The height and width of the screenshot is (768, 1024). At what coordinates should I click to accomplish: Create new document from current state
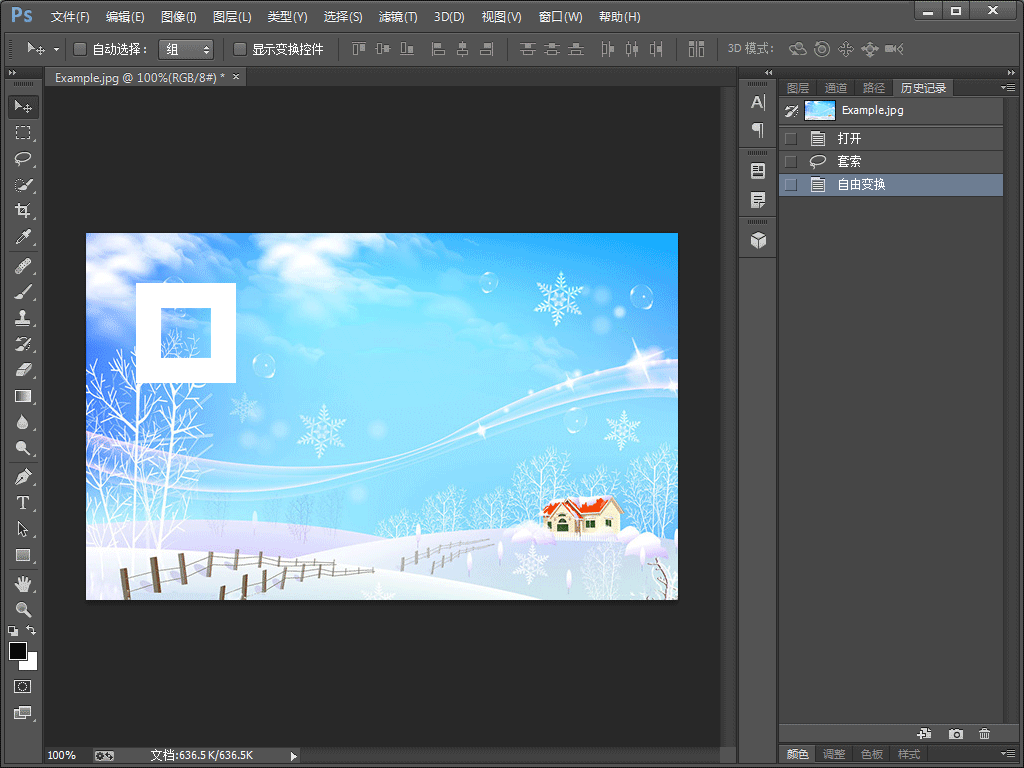(x=924, y=734)
